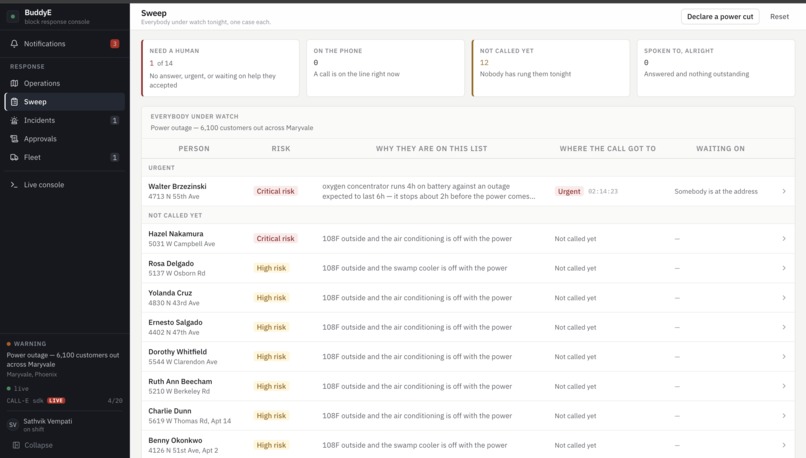Viewport: 806px width, 458px height.
Task: Expand Charlie Dunn row chevron
Action: coord(784,415)
